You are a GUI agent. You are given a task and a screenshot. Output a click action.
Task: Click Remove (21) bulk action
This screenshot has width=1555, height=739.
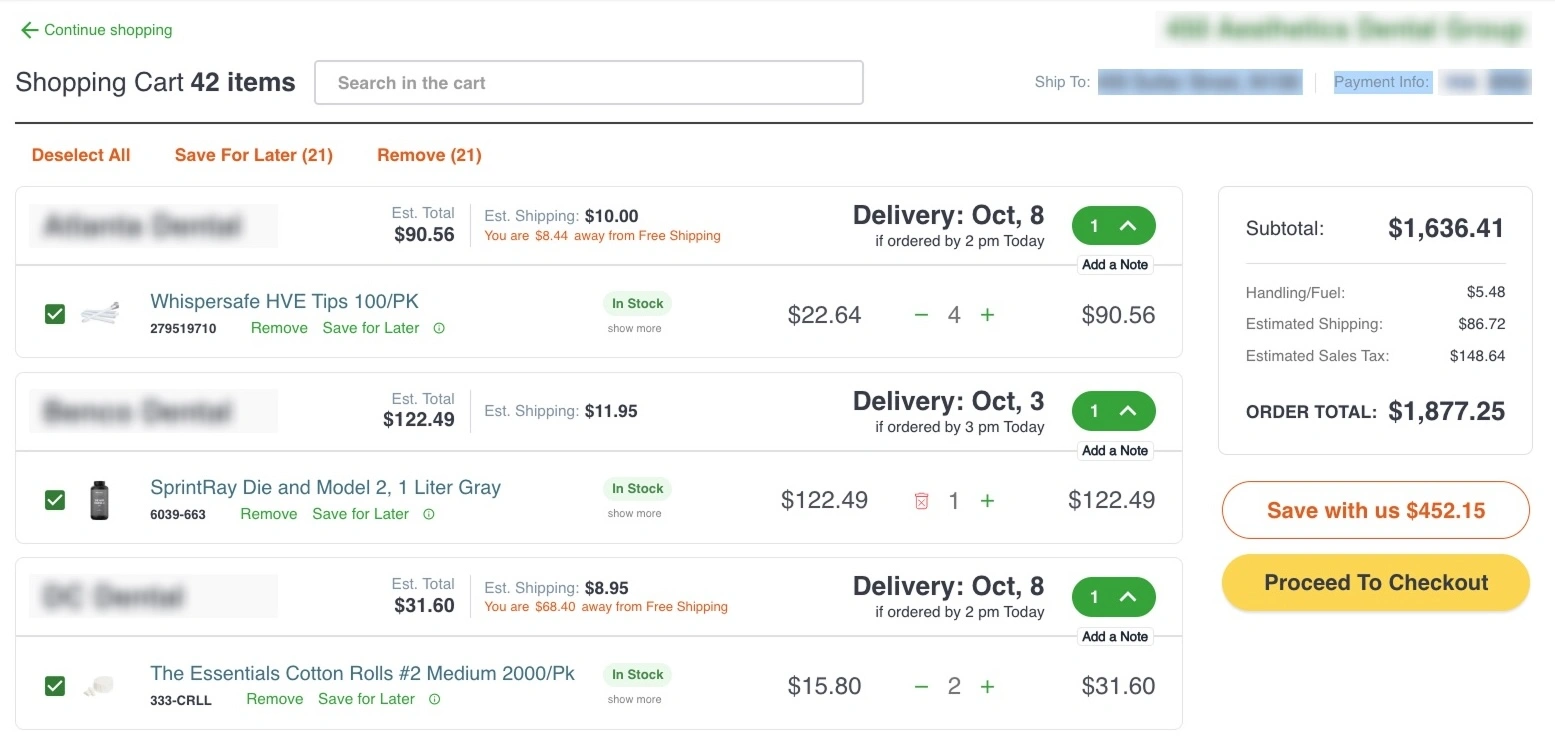[429, 155]
